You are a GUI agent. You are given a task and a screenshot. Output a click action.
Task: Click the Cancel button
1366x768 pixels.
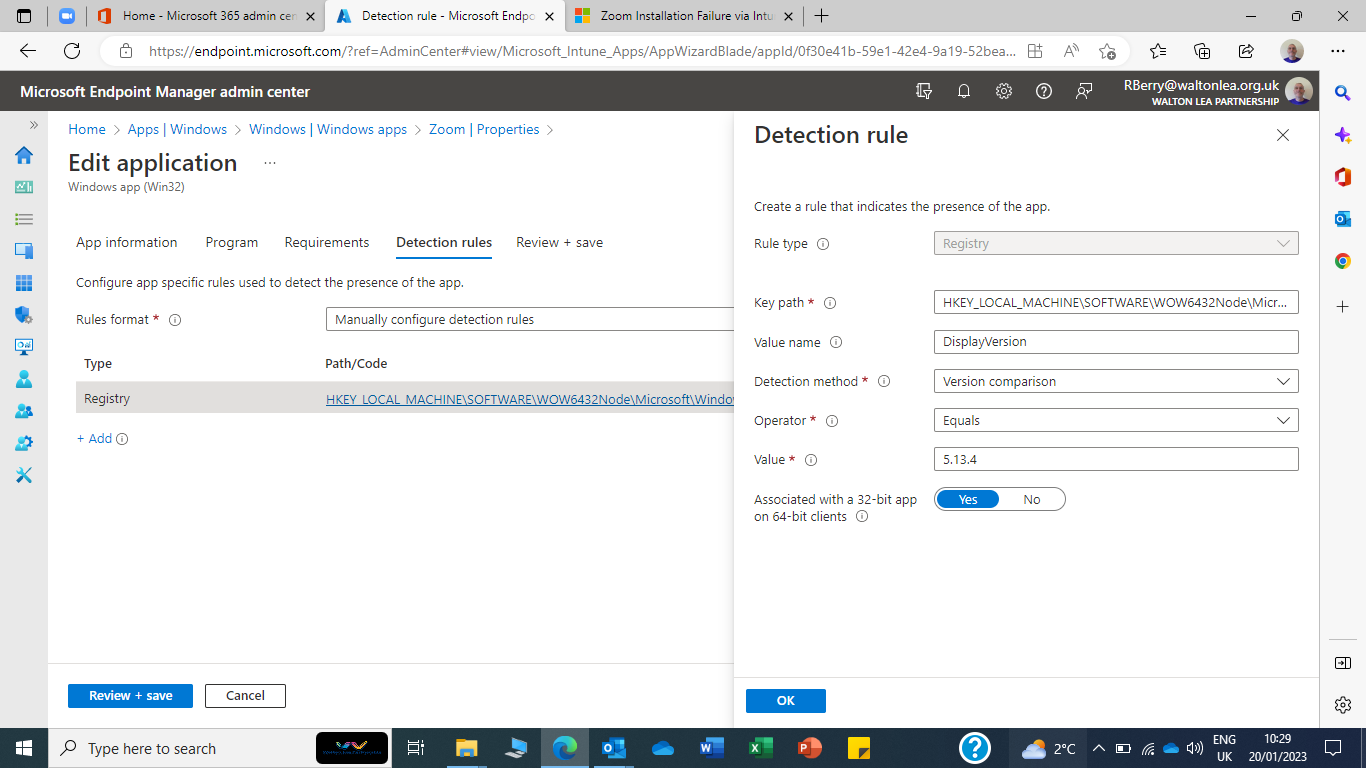(x=245, y=696)
